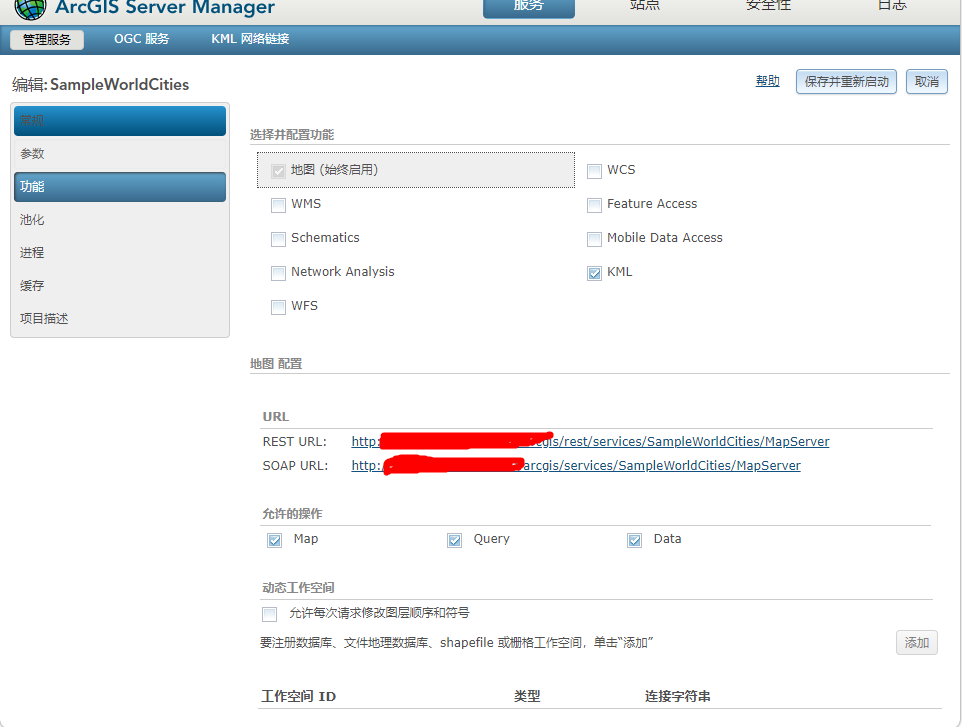Click the 添加 workspace button
Image resolution: width=962 pixels, height=727 pixels.
coord(917,642)
